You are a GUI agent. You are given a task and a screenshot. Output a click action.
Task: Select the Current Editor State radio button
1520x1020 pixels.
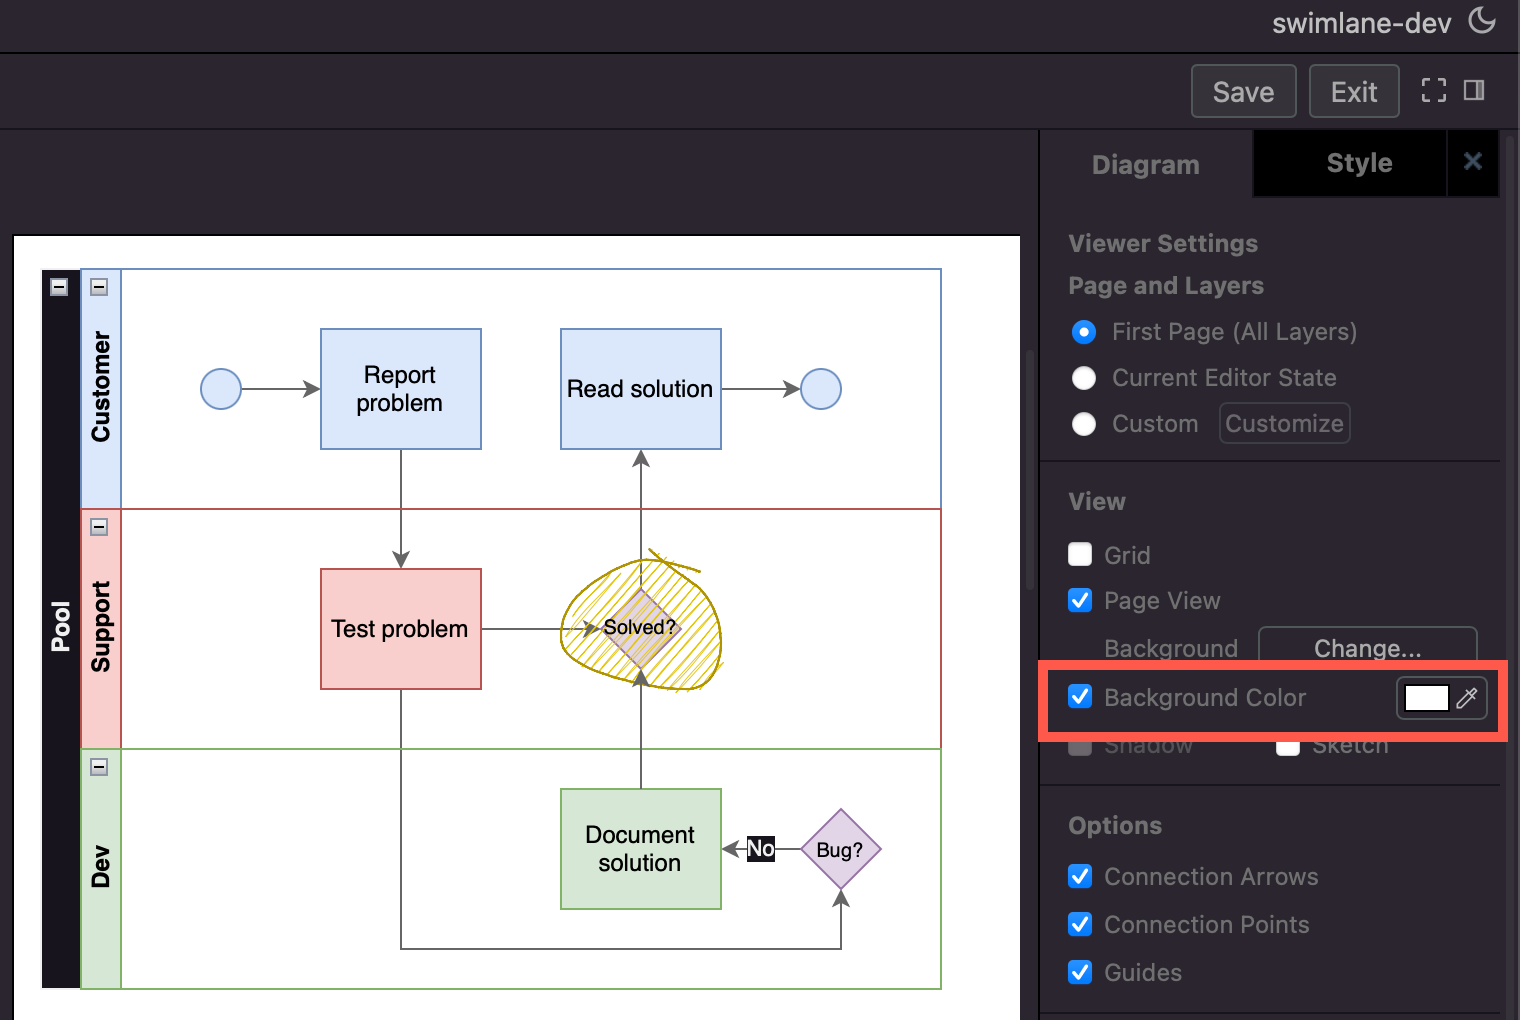pos(1084,378)
